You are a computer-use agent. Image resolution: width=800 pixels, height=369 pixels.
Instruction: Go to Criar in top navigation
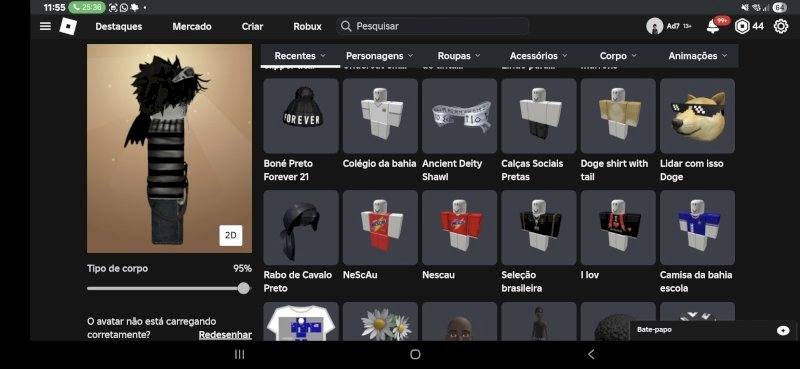253,27
